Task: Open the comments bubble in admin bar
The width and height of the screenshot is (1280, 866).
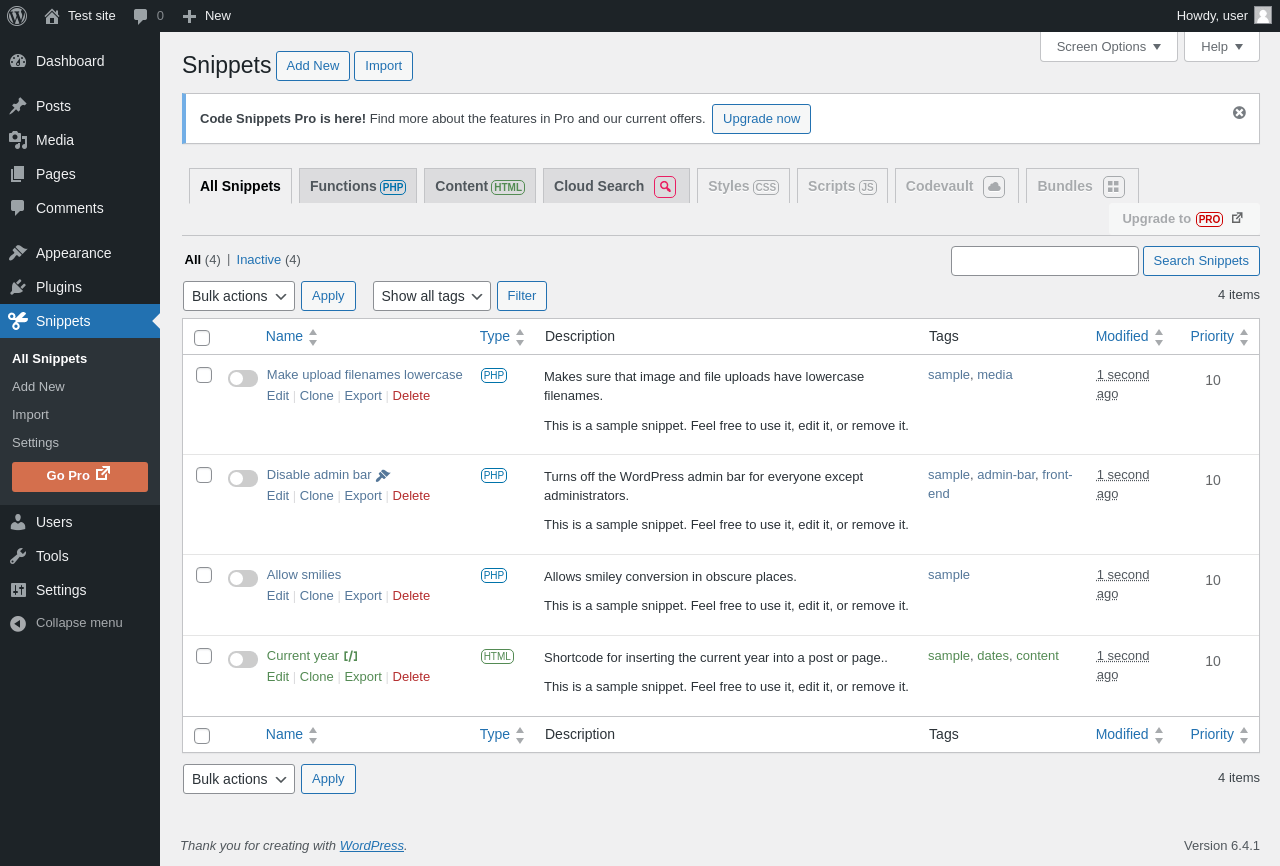Action: [141, 16]
